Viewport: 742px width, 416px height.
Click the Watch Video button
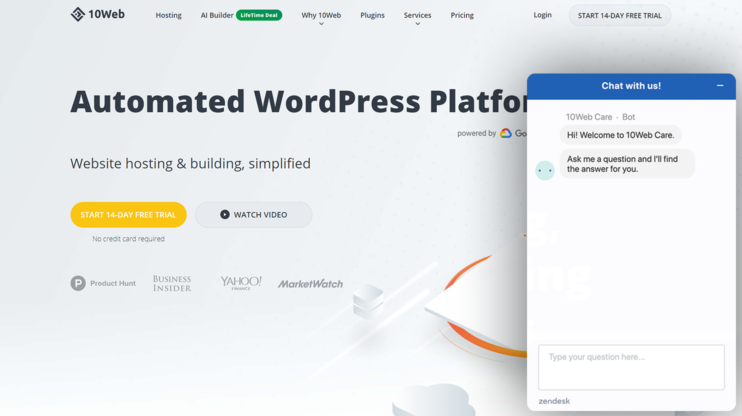[x=254, y=215]
